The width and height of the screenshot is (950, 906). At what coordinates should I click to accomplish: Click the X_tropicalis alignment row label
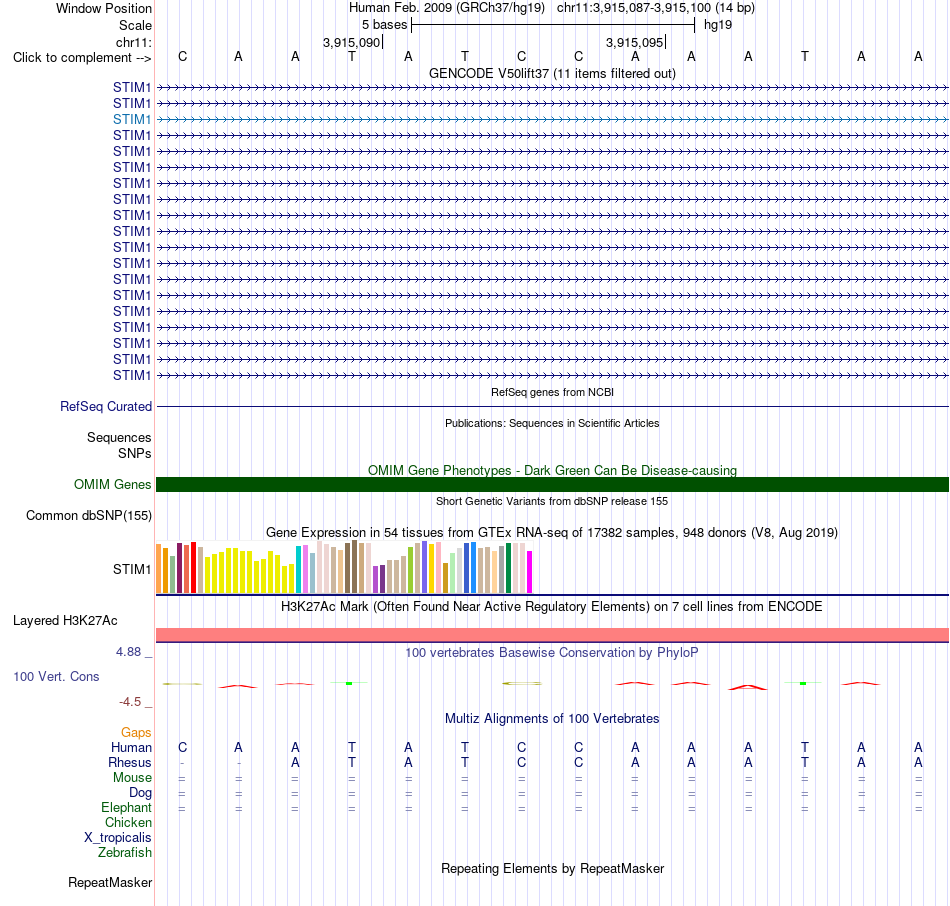(x=118, y=838)
